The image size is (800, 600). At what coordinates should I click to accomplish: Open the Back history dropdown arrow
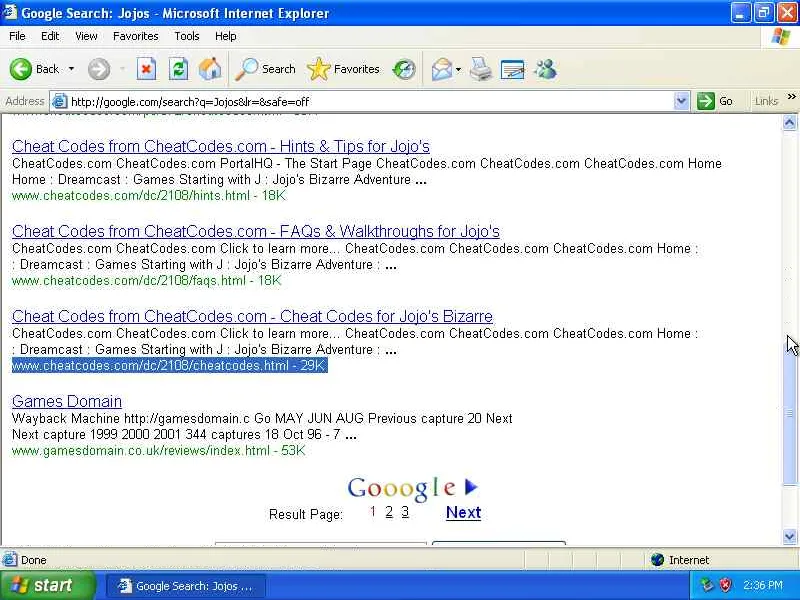(x=71, y=69)
